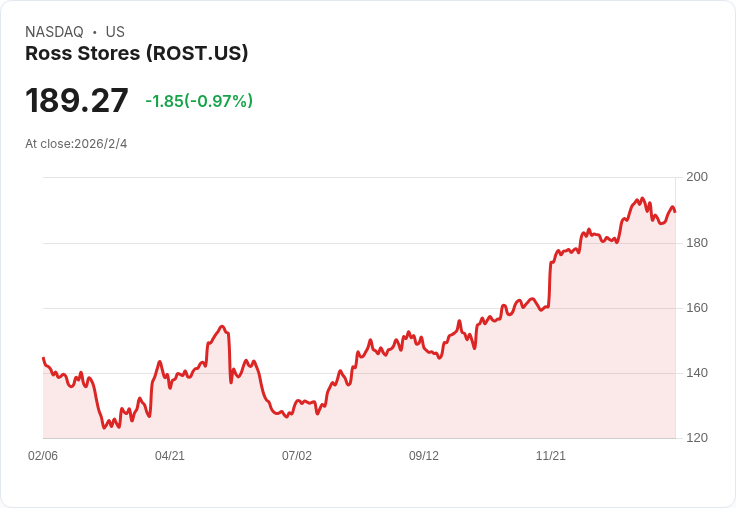The image size is (736, 508).
Task: Click the Ross Stores (ROST.US) title
Action: pos(136,54)
